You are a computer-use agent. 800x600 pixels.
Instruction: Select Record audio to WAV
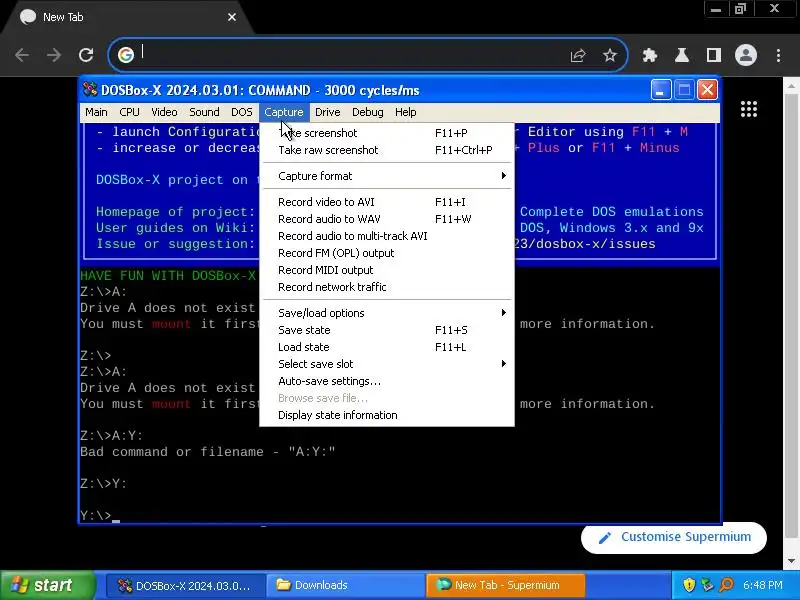(387, 219)
